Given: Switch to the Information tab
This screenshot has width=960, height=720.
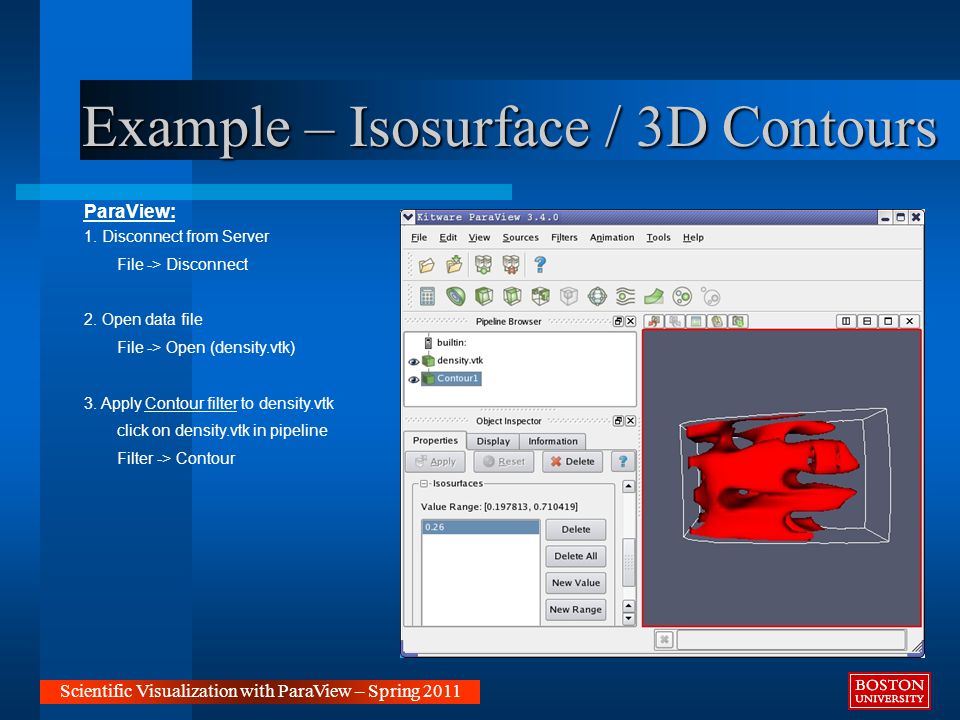Looking at the screenshot, I should click(x=553, y=441).
